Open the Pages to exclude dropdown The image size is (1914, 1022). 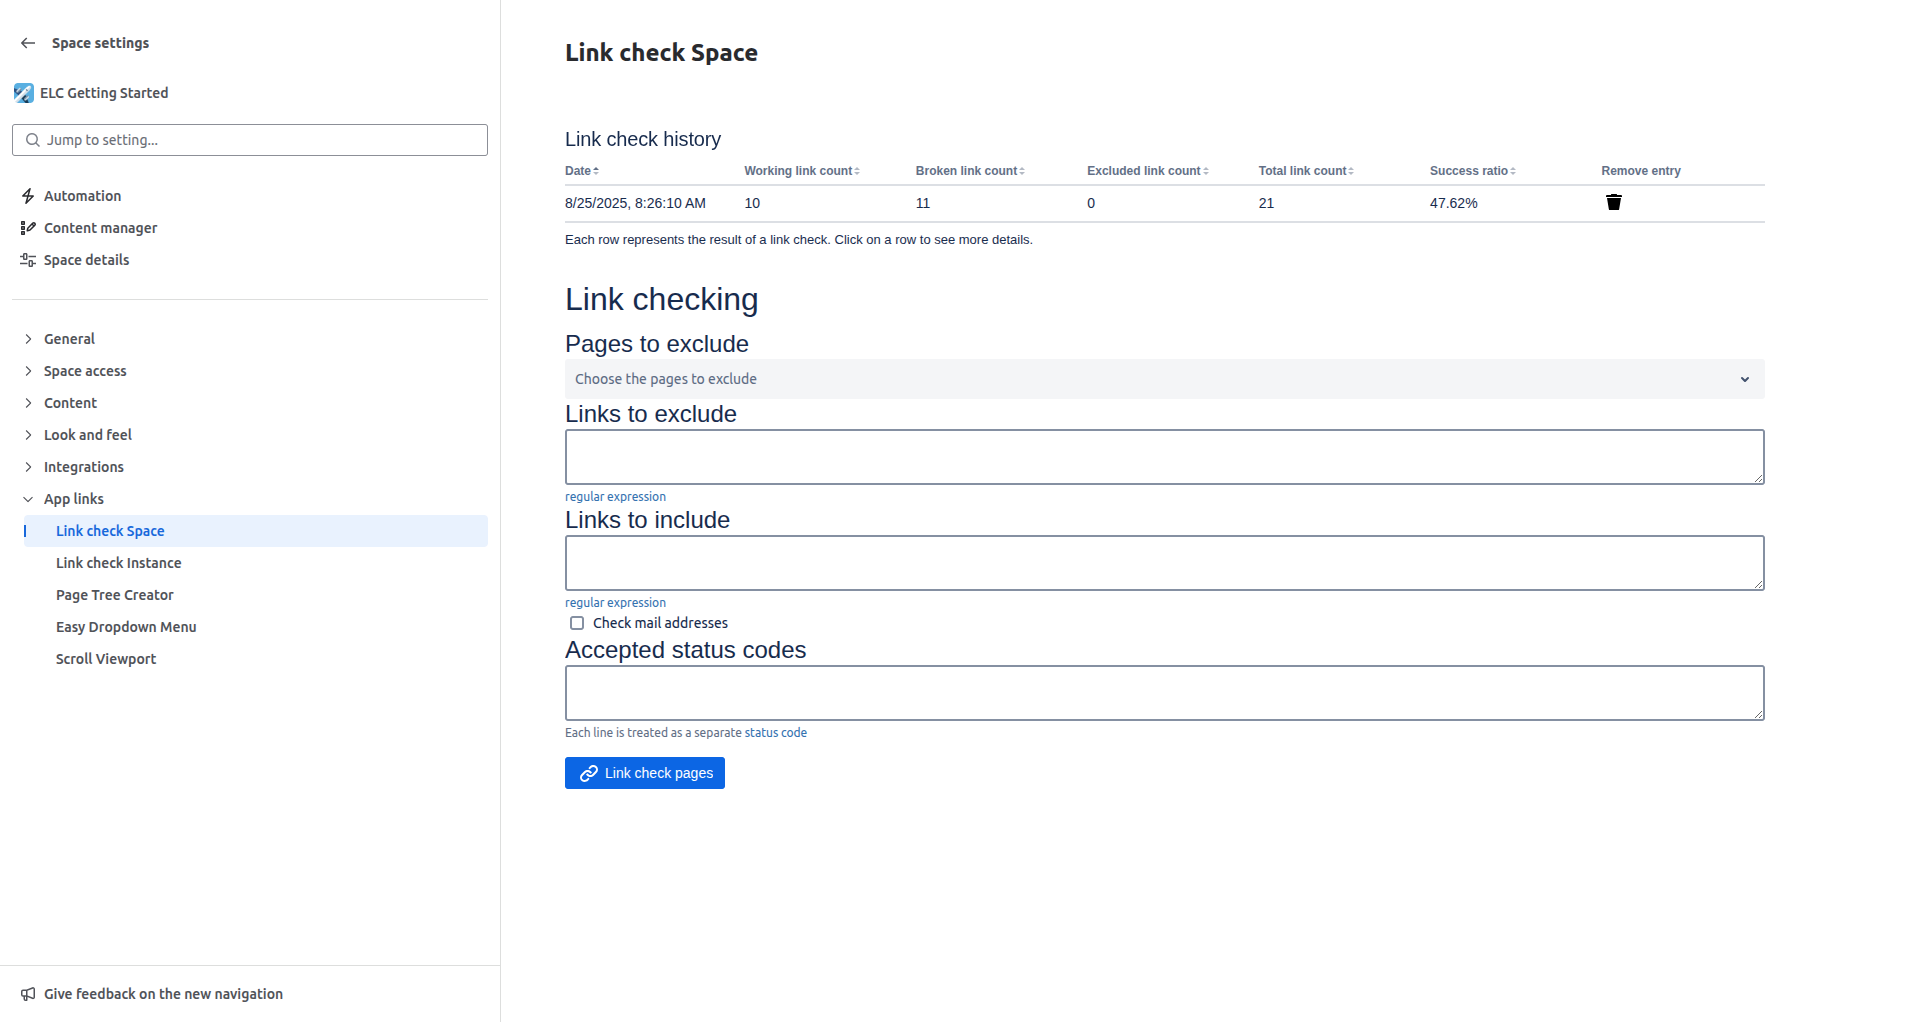coord(1163,379)
